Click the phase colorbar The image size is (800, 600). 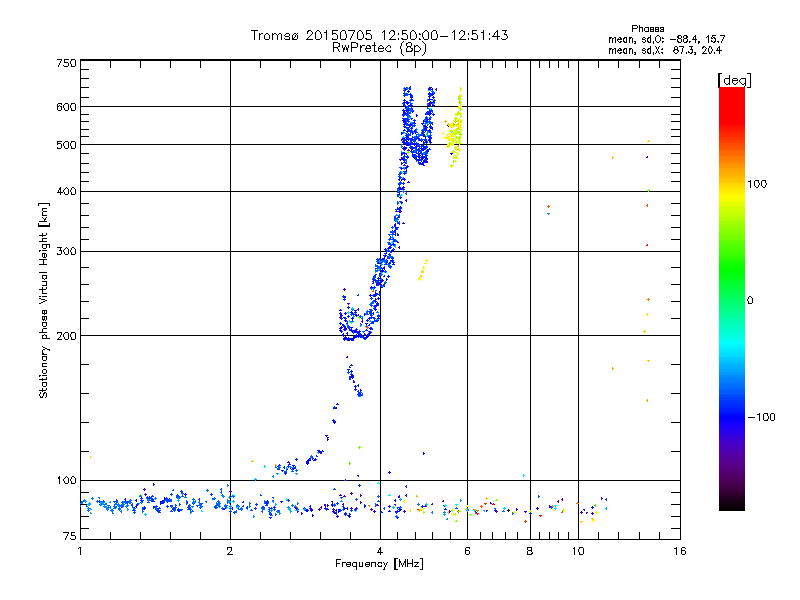coord(732,299)
